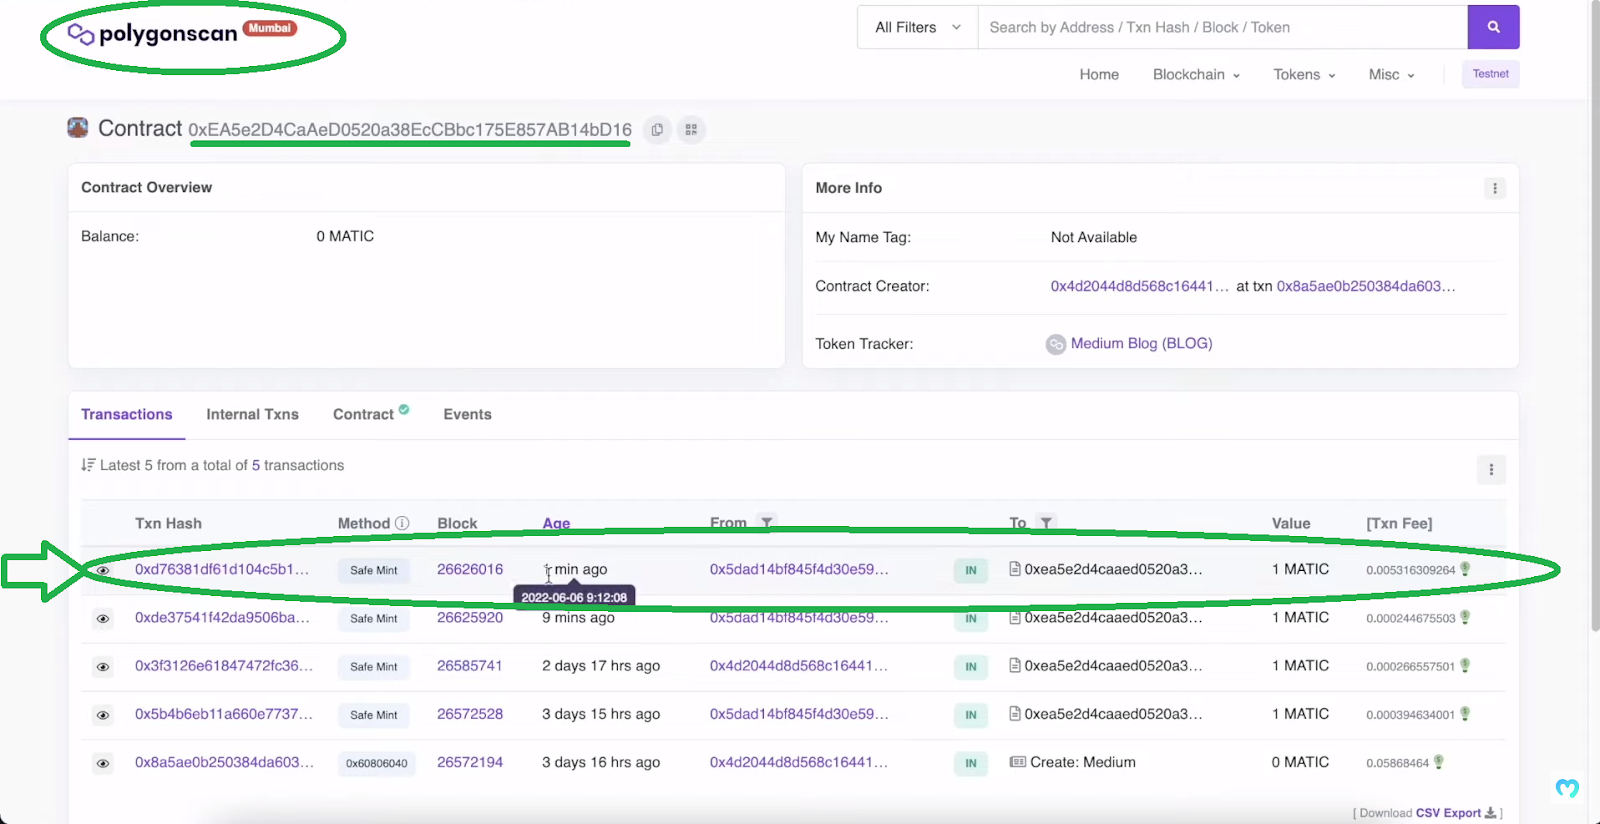Open the transactions table three-dot options menu
Image resolution: width=1600 pixels, height=824 pixels.
coord(1491,469)
